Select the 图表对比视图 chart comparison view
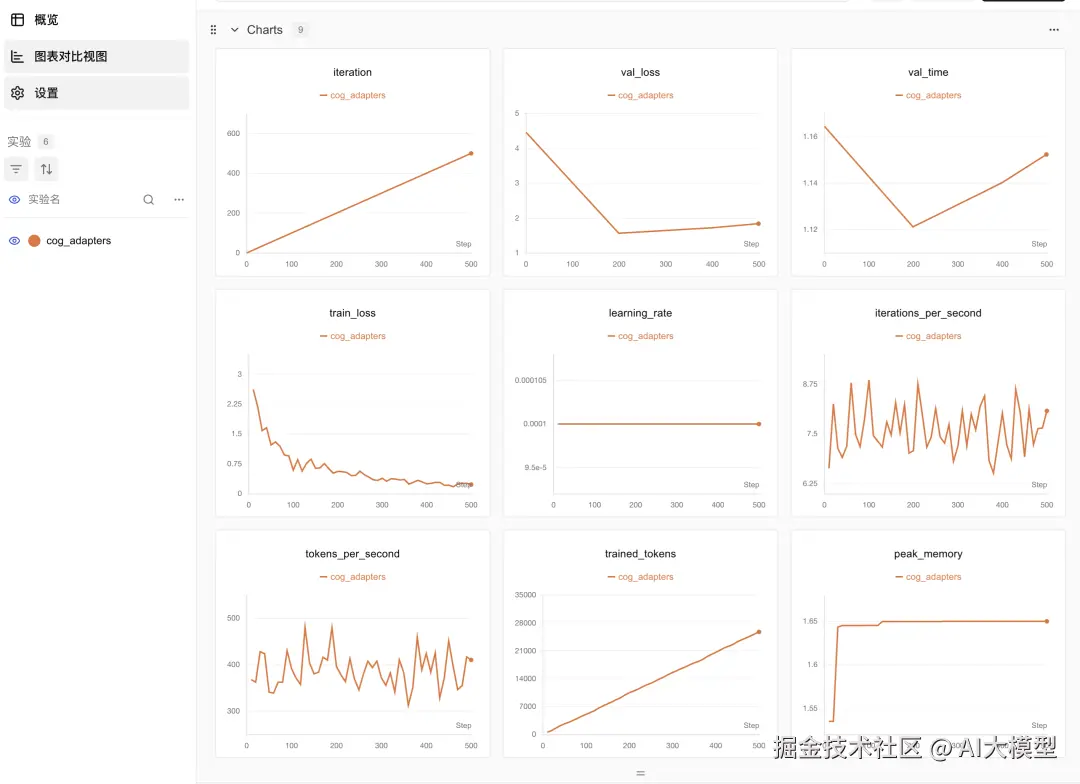Screen dimensions: 1080x784 coord(96,56)
